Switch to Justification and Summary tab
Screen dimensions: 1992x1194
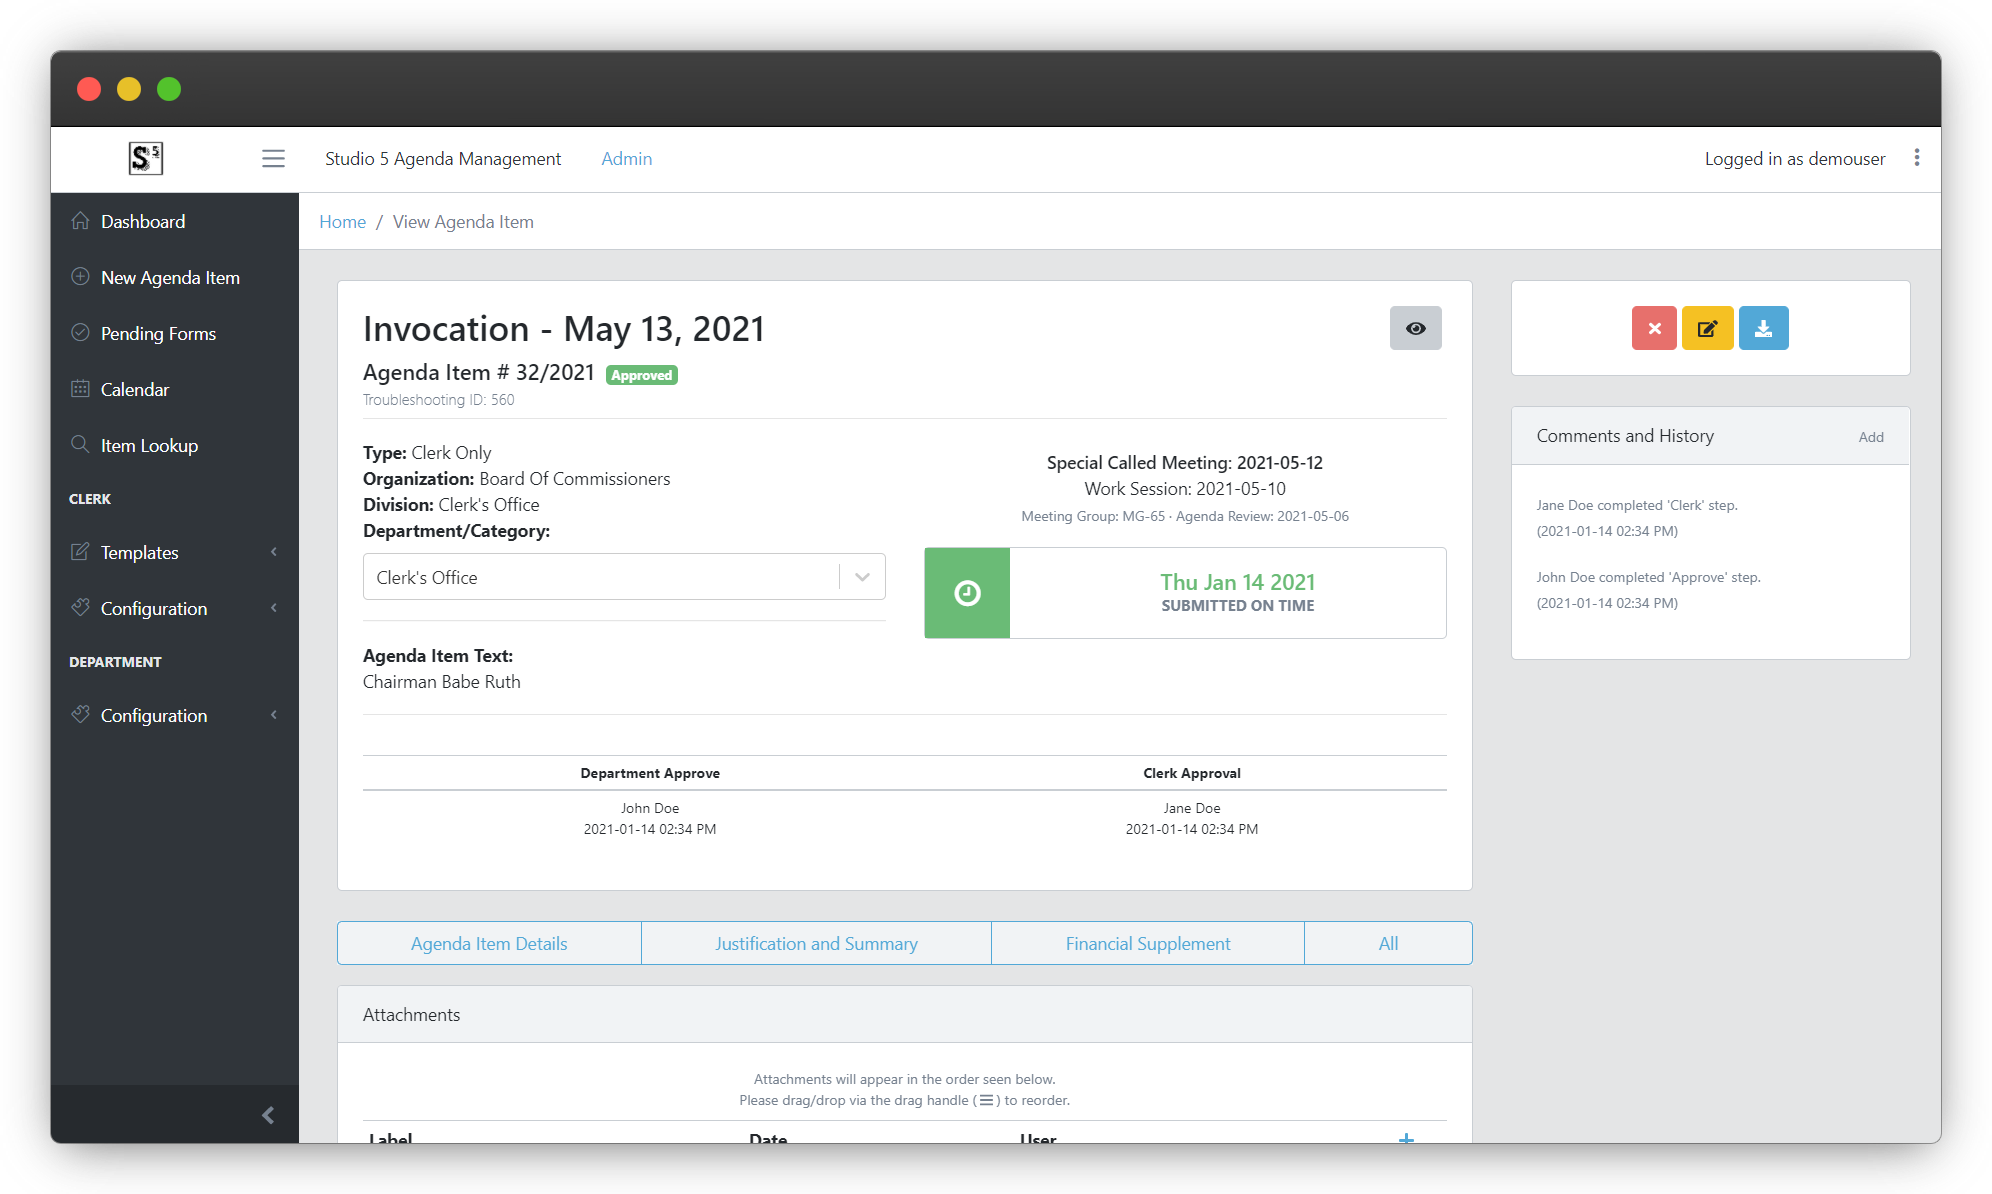pyautogui.click(x=816, y=943)
